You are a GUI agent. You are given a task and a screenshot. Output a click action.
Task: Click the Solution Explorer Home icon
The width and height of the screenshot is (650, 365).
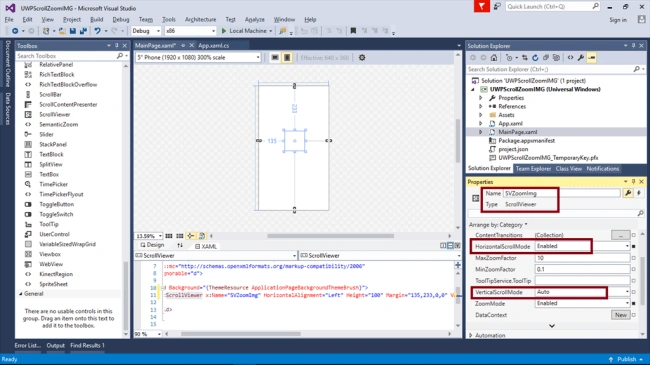[494, 58]
